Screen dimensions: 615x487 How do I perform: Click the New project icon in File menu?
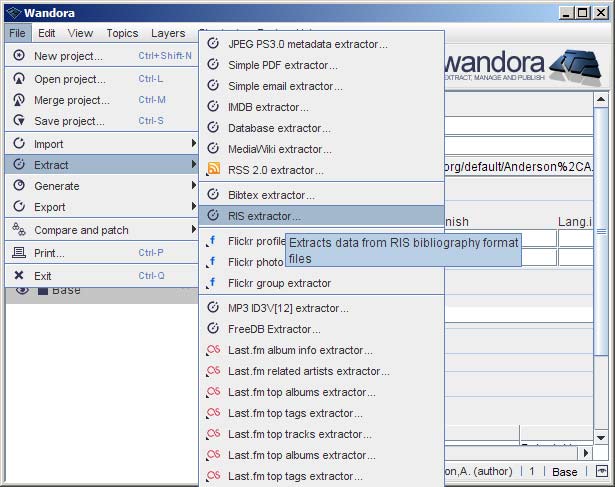pos(19,56)
